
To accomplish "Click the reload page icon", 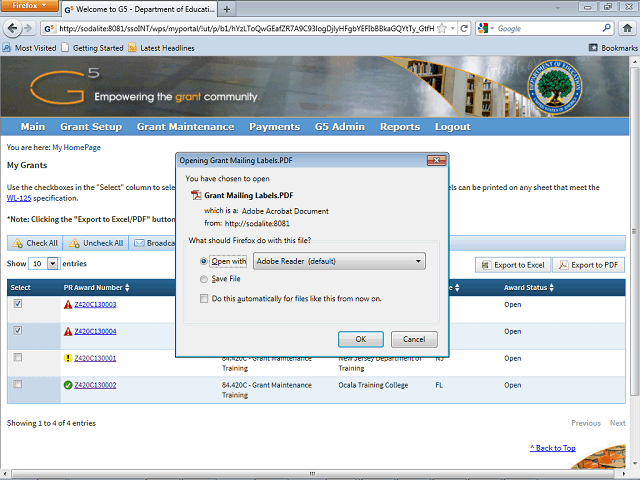I will pyautogui.click(x=464, y=28).
